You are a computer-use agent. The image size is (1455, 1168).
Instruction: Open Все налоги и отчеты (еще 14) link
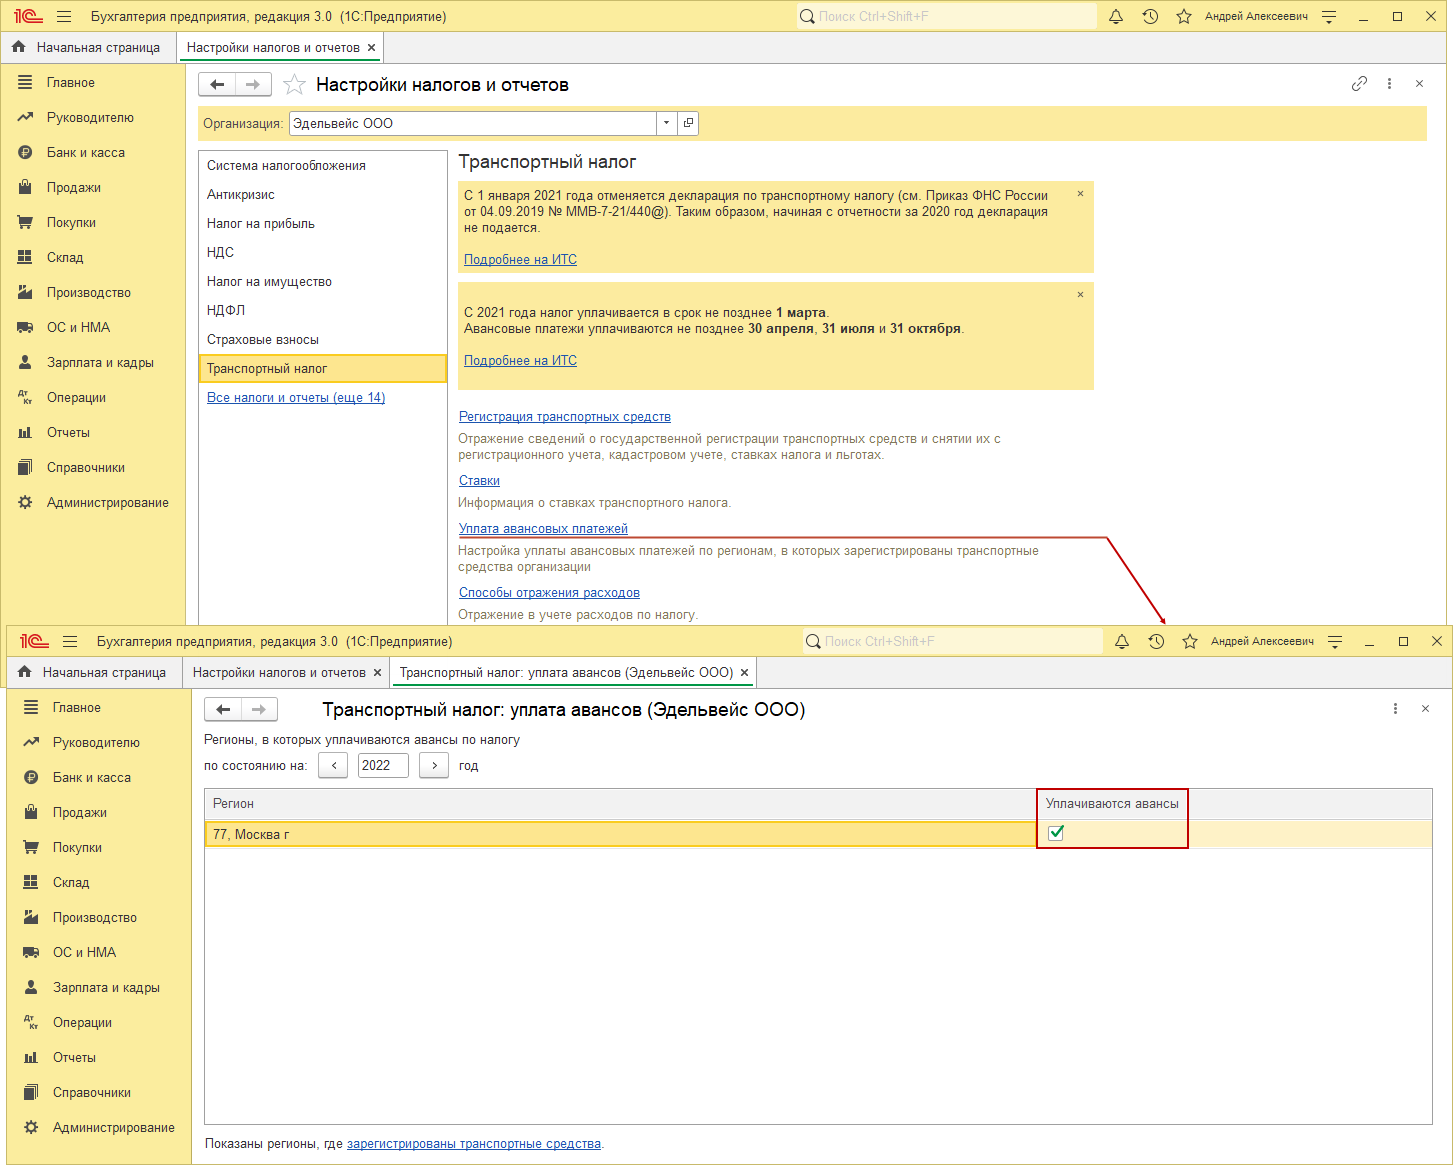coord(296,398)
